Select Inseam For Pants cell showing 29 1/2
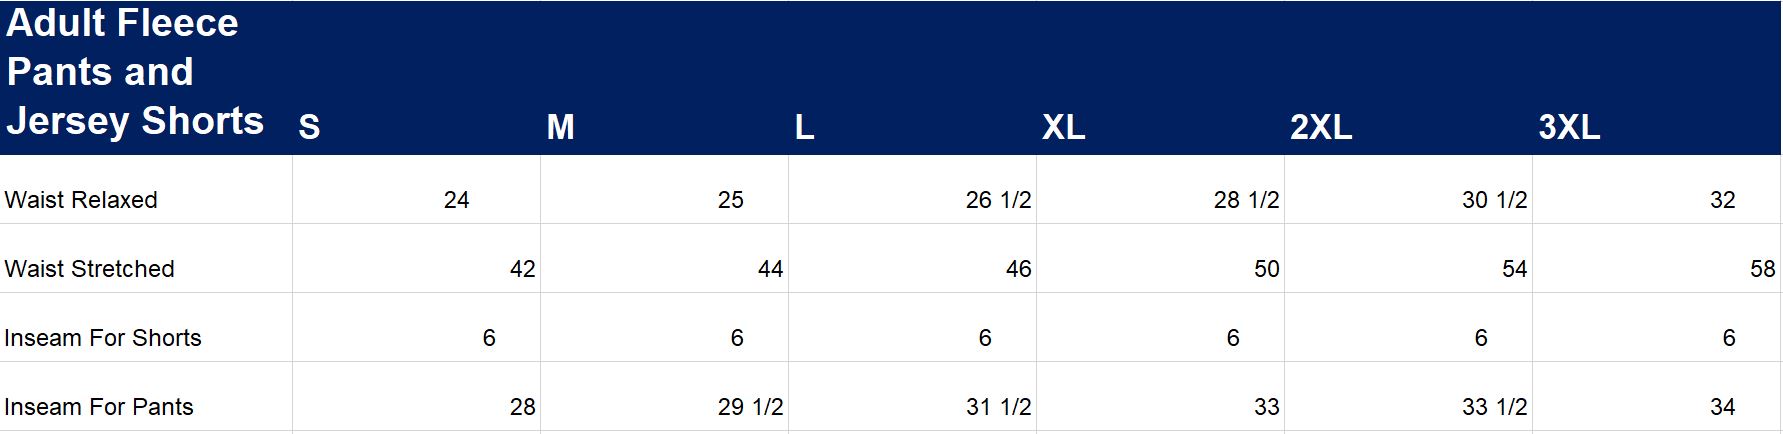 coord(750,407)
